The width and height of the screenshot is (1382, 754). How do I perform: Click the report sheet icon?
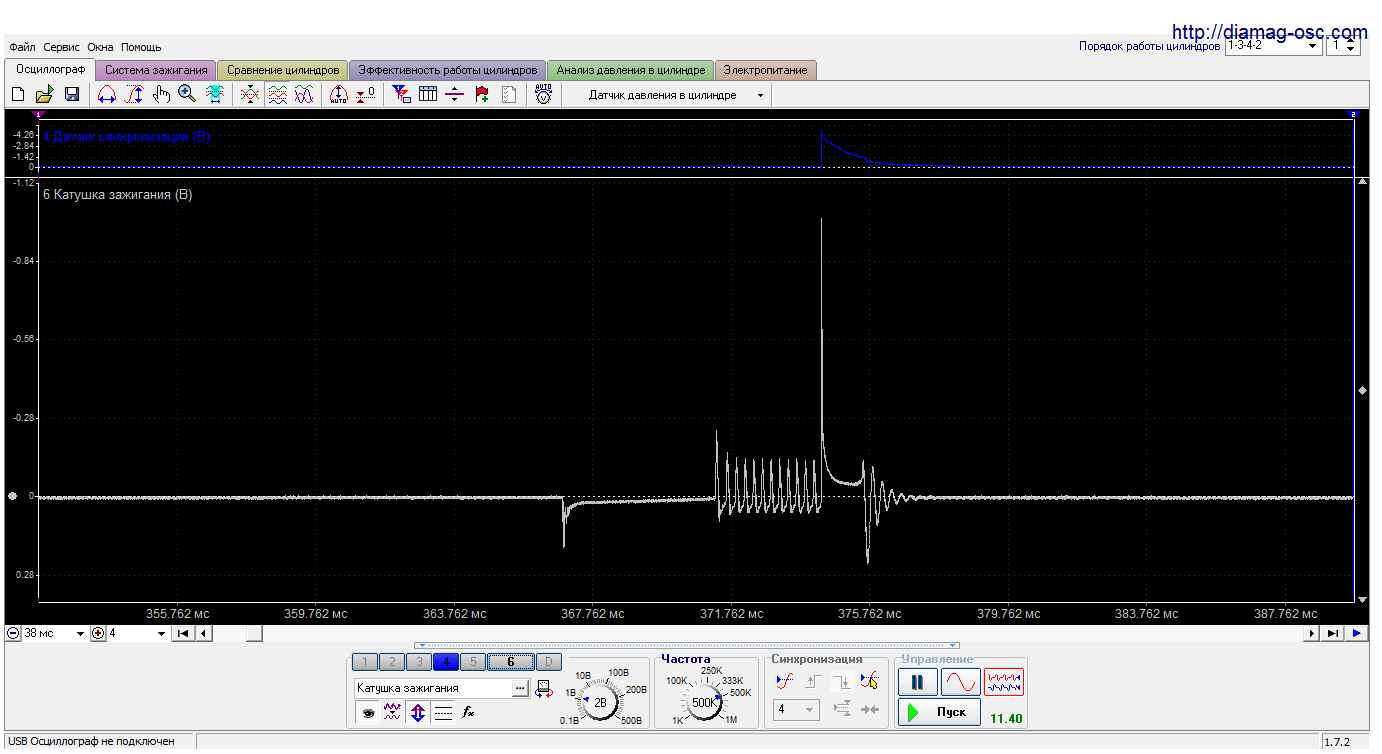[x=509, y=94]
